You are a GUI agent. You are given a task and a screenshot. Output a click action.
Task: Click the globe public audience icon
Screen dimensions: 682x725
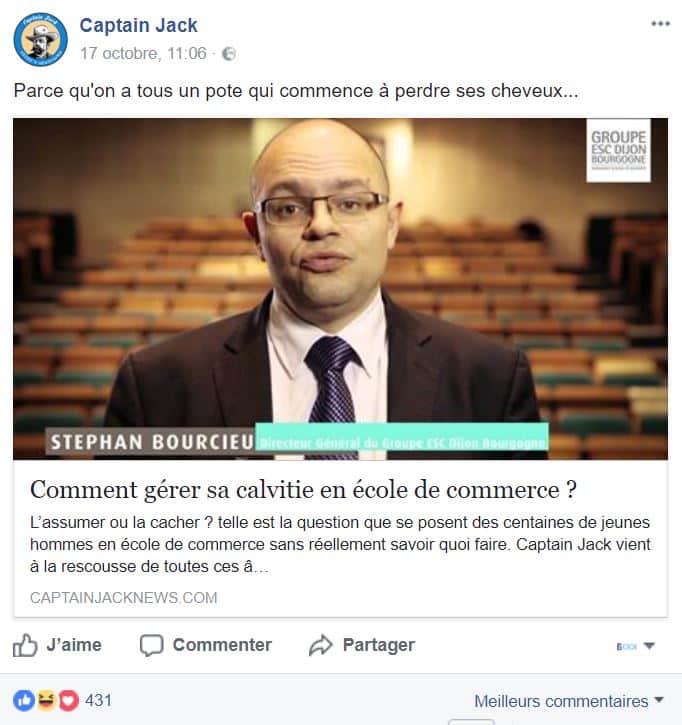click(x=229, y=54)
